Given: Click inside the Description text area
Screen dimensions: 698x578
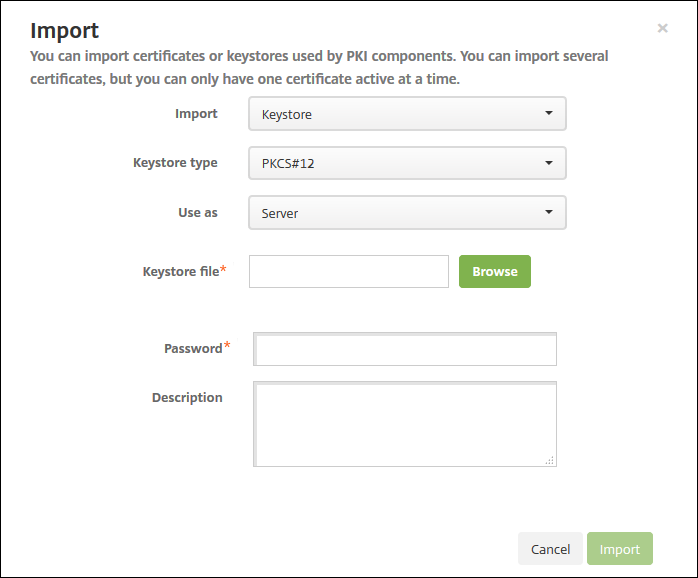Looking at the screenshot, I should 404,423.
